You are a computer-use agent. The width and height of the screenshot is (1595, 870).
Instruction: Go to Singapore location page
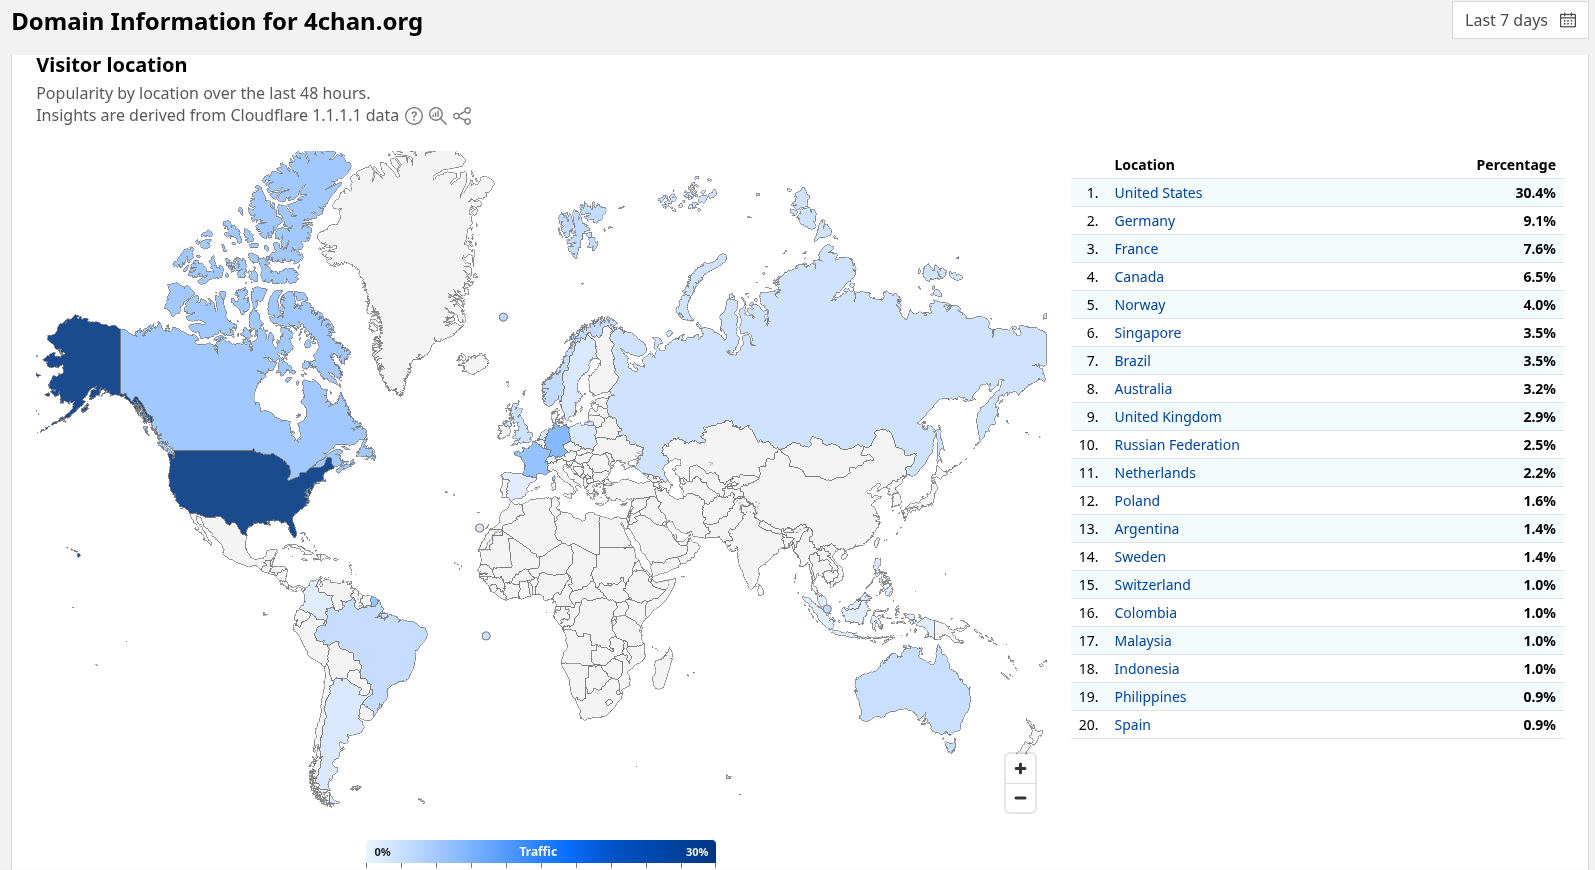[x=1148, y=333]
